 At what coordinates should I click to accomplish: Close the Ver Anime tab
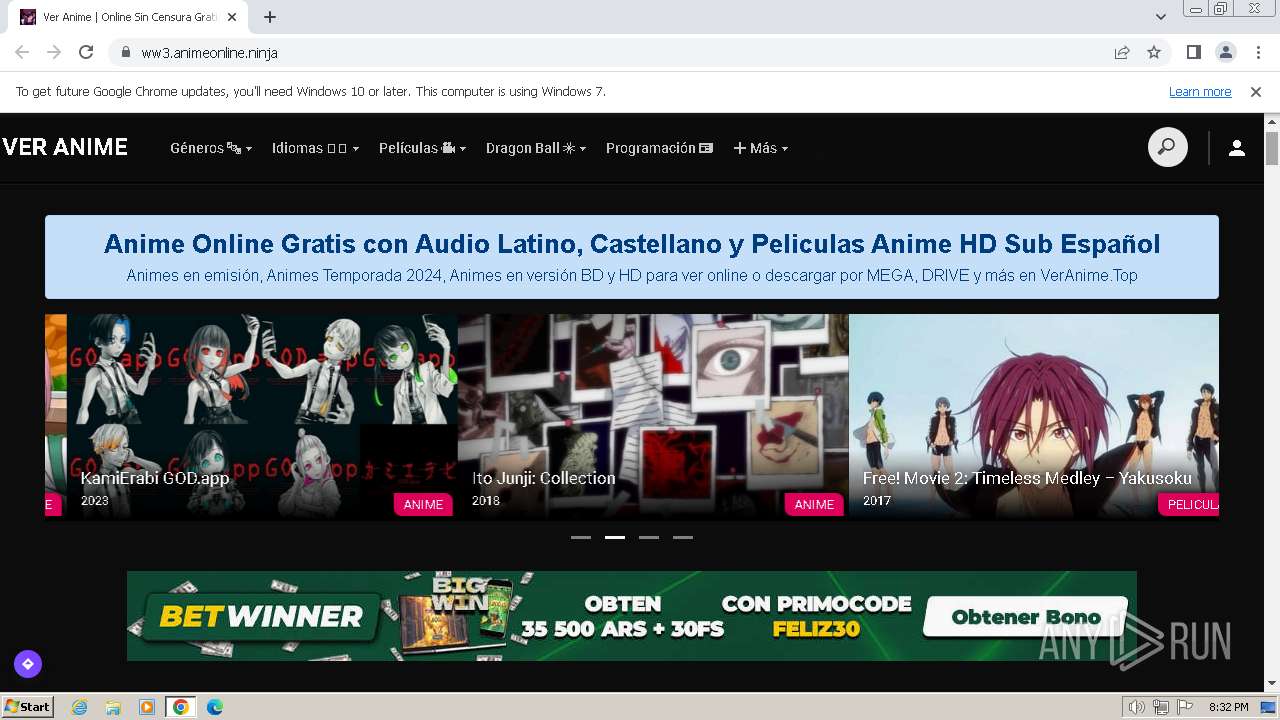pos(232,17)
